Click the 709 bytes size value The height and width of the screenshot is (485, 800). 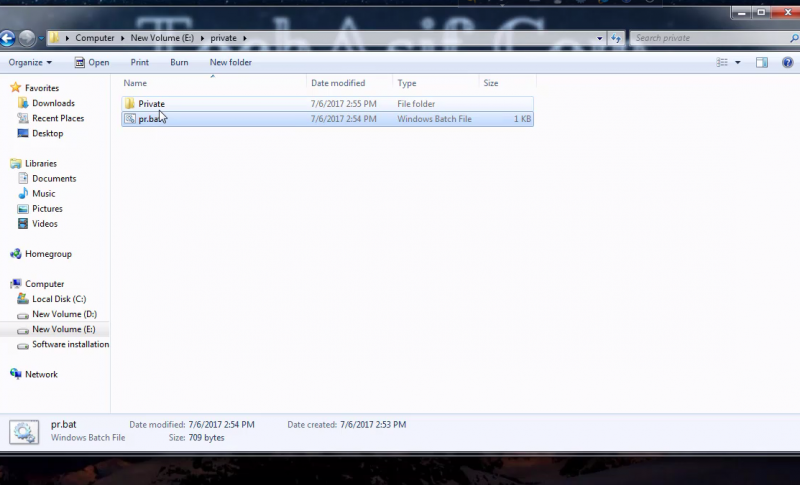click(x=206, y=438)
